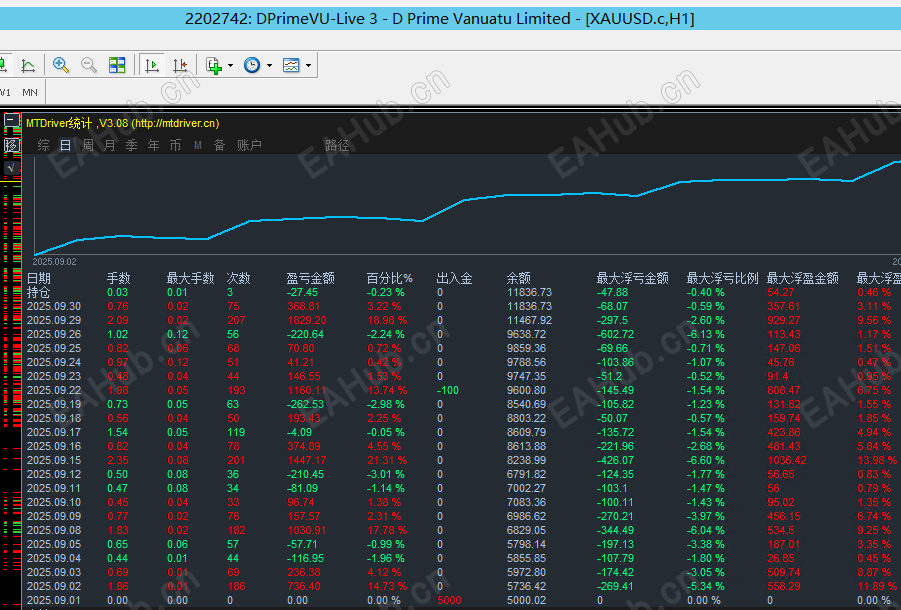Click the MTDriver统计 V3.08 title link
Viewport: 901px width, 610px height.
point(122,123)
